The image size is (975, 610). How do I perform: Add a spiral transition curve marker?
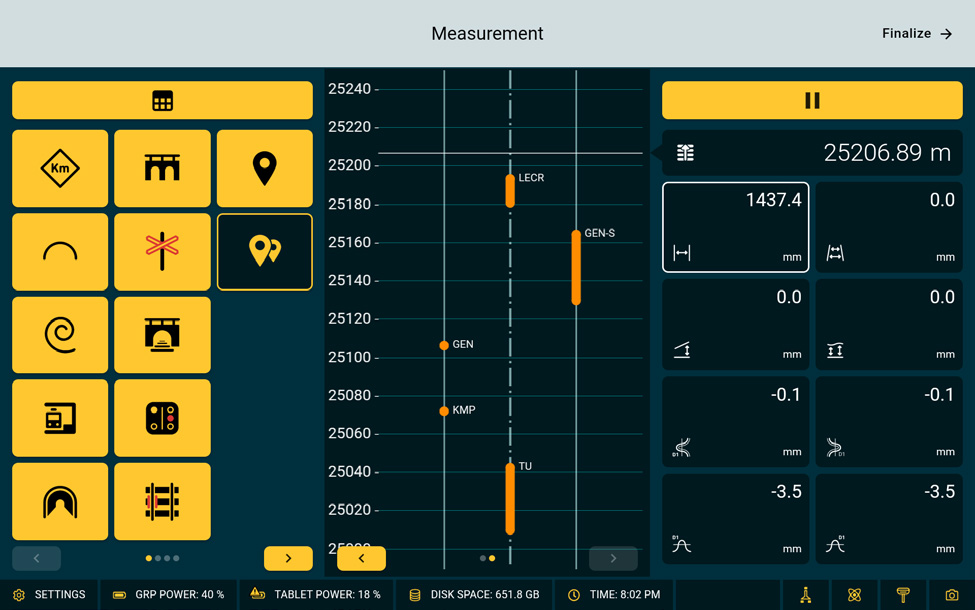[60, 335]
